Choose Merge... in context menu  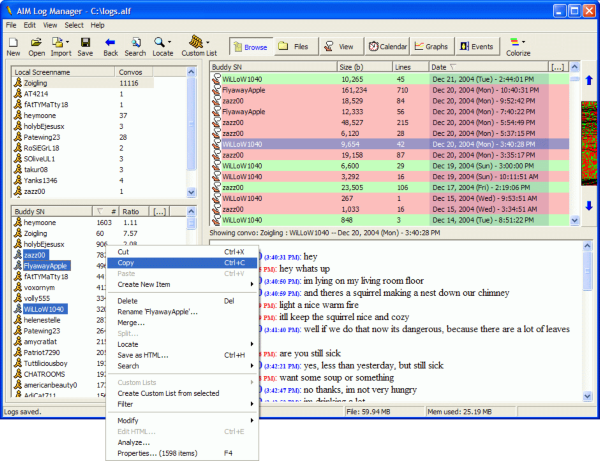[x=182, y=323]
